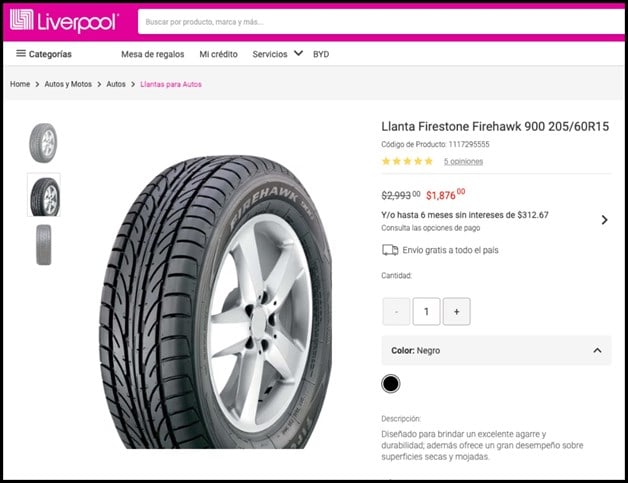Select the second tire thumbnail with rim
The width and height of the screenshot is (628, 483).
point(44,195)
